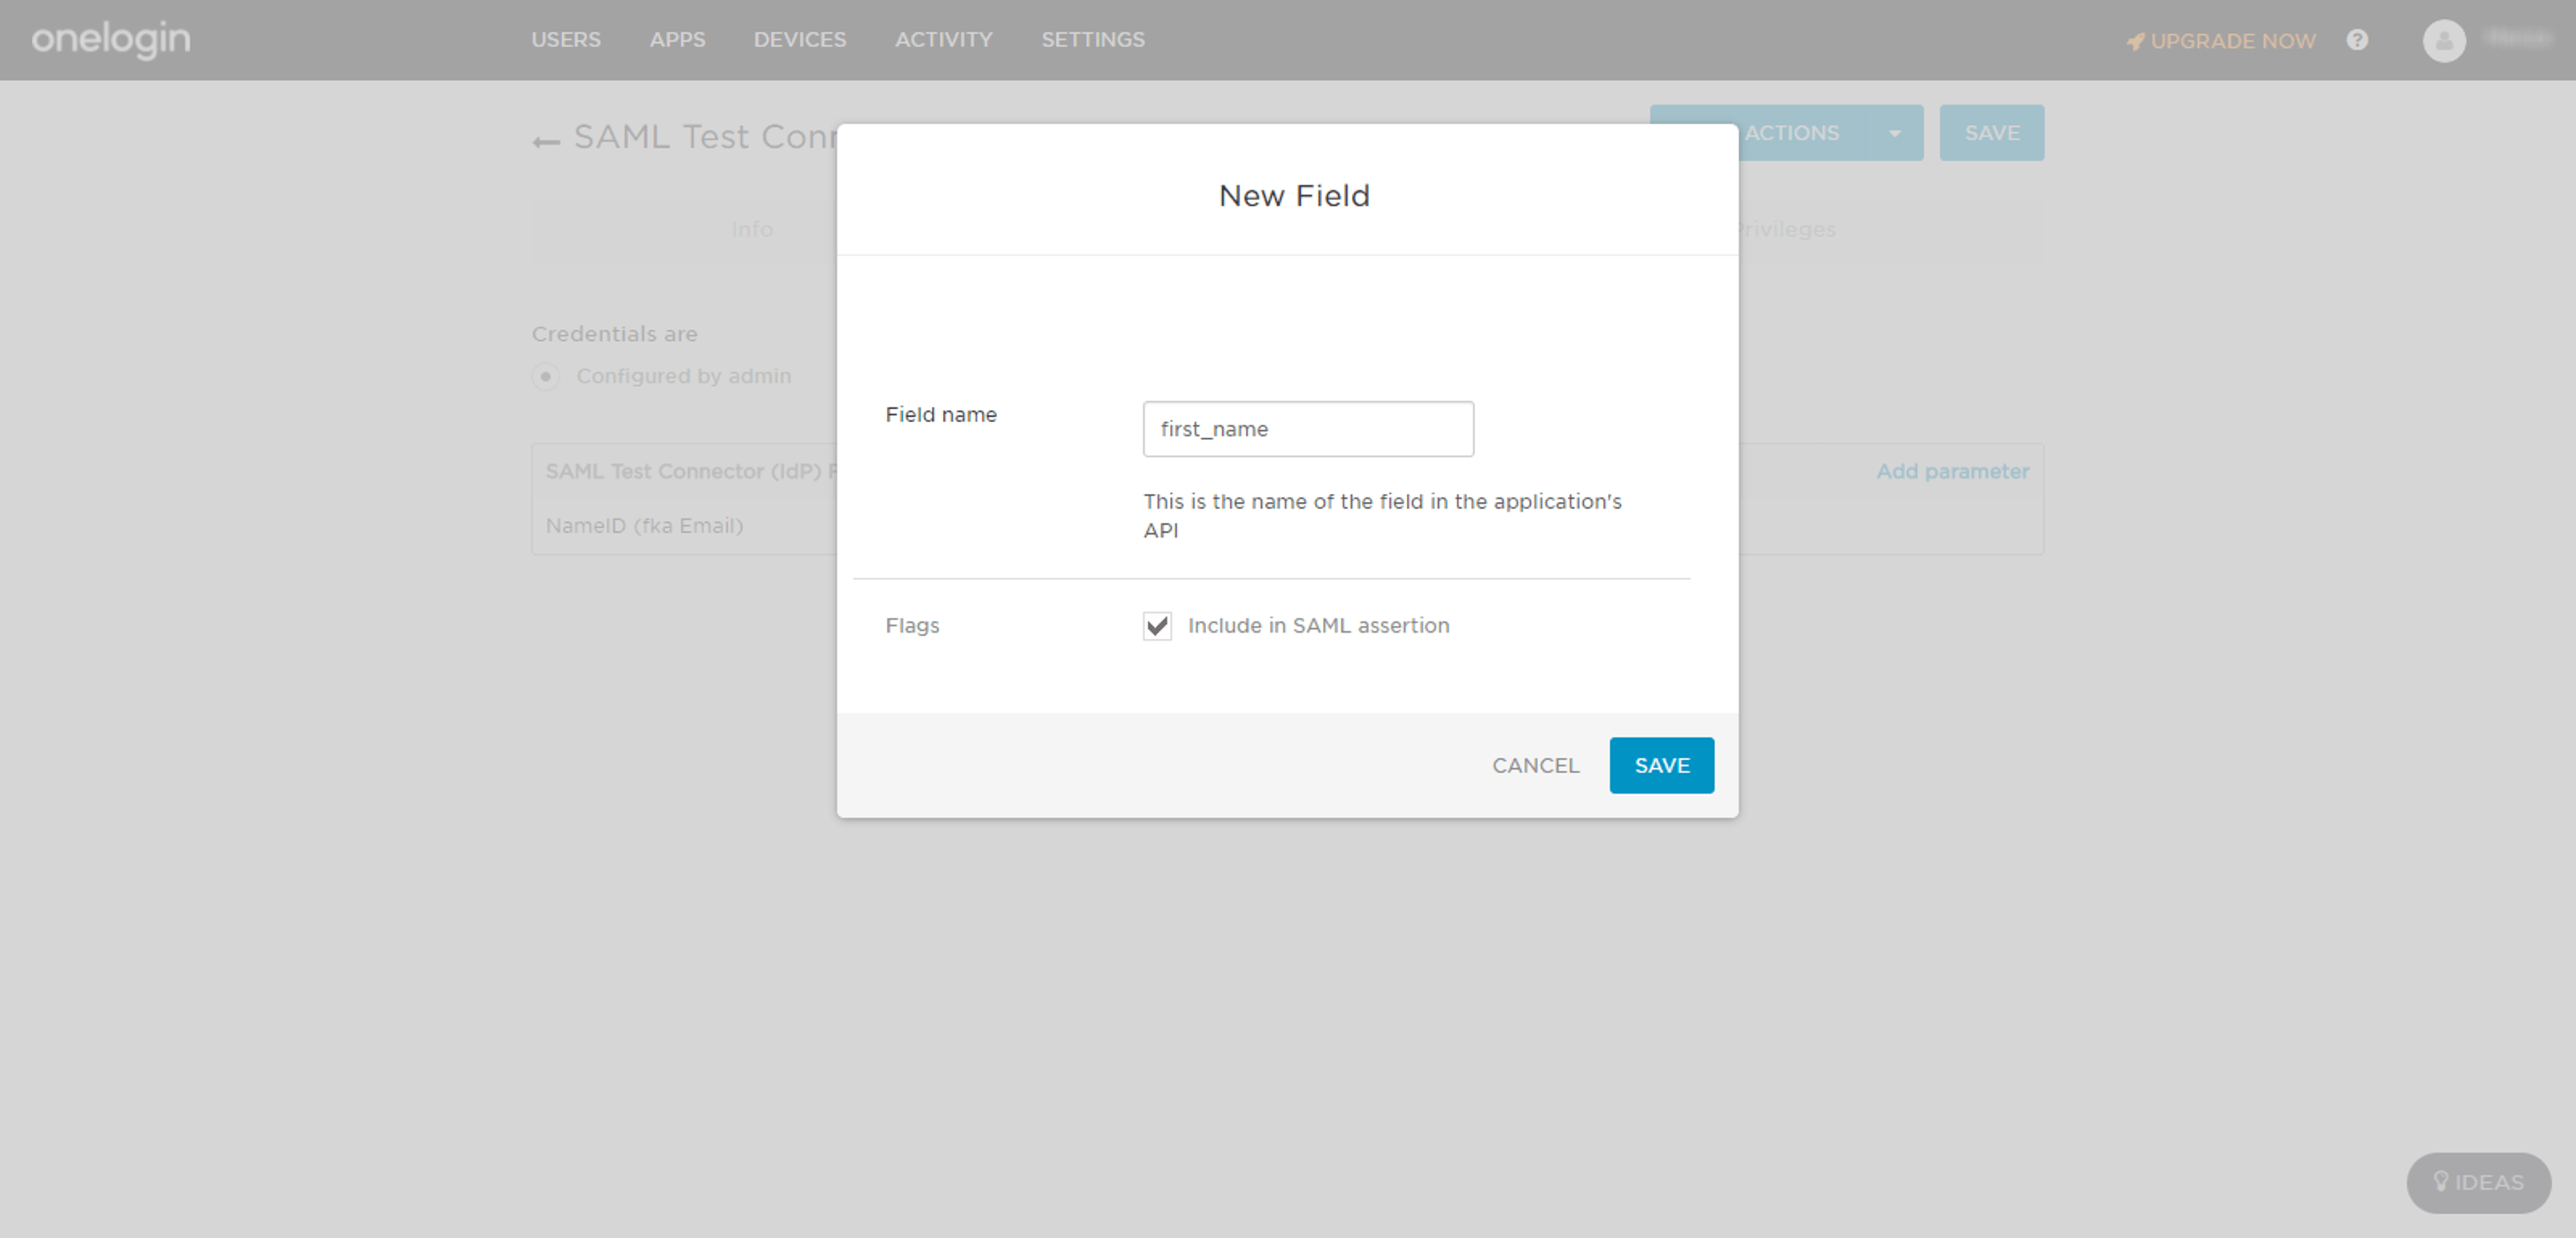Open the user avatar menu
The height and width of the screenshot is (1238, 2576).
tap(2444, 40)
